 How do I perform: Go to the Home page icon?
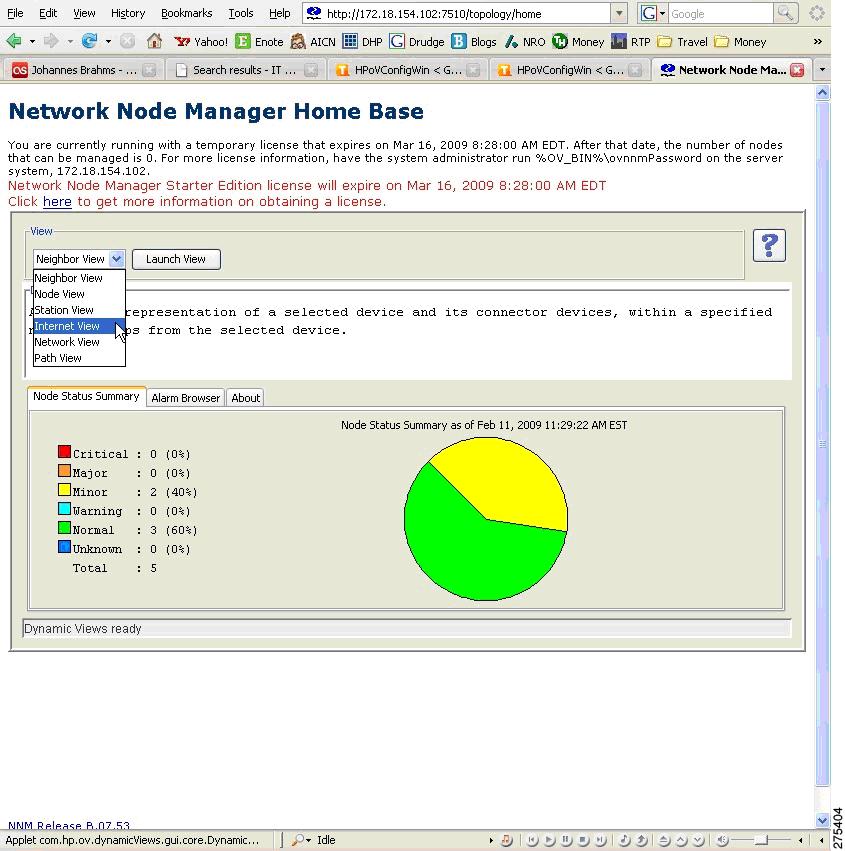(155, 41)
